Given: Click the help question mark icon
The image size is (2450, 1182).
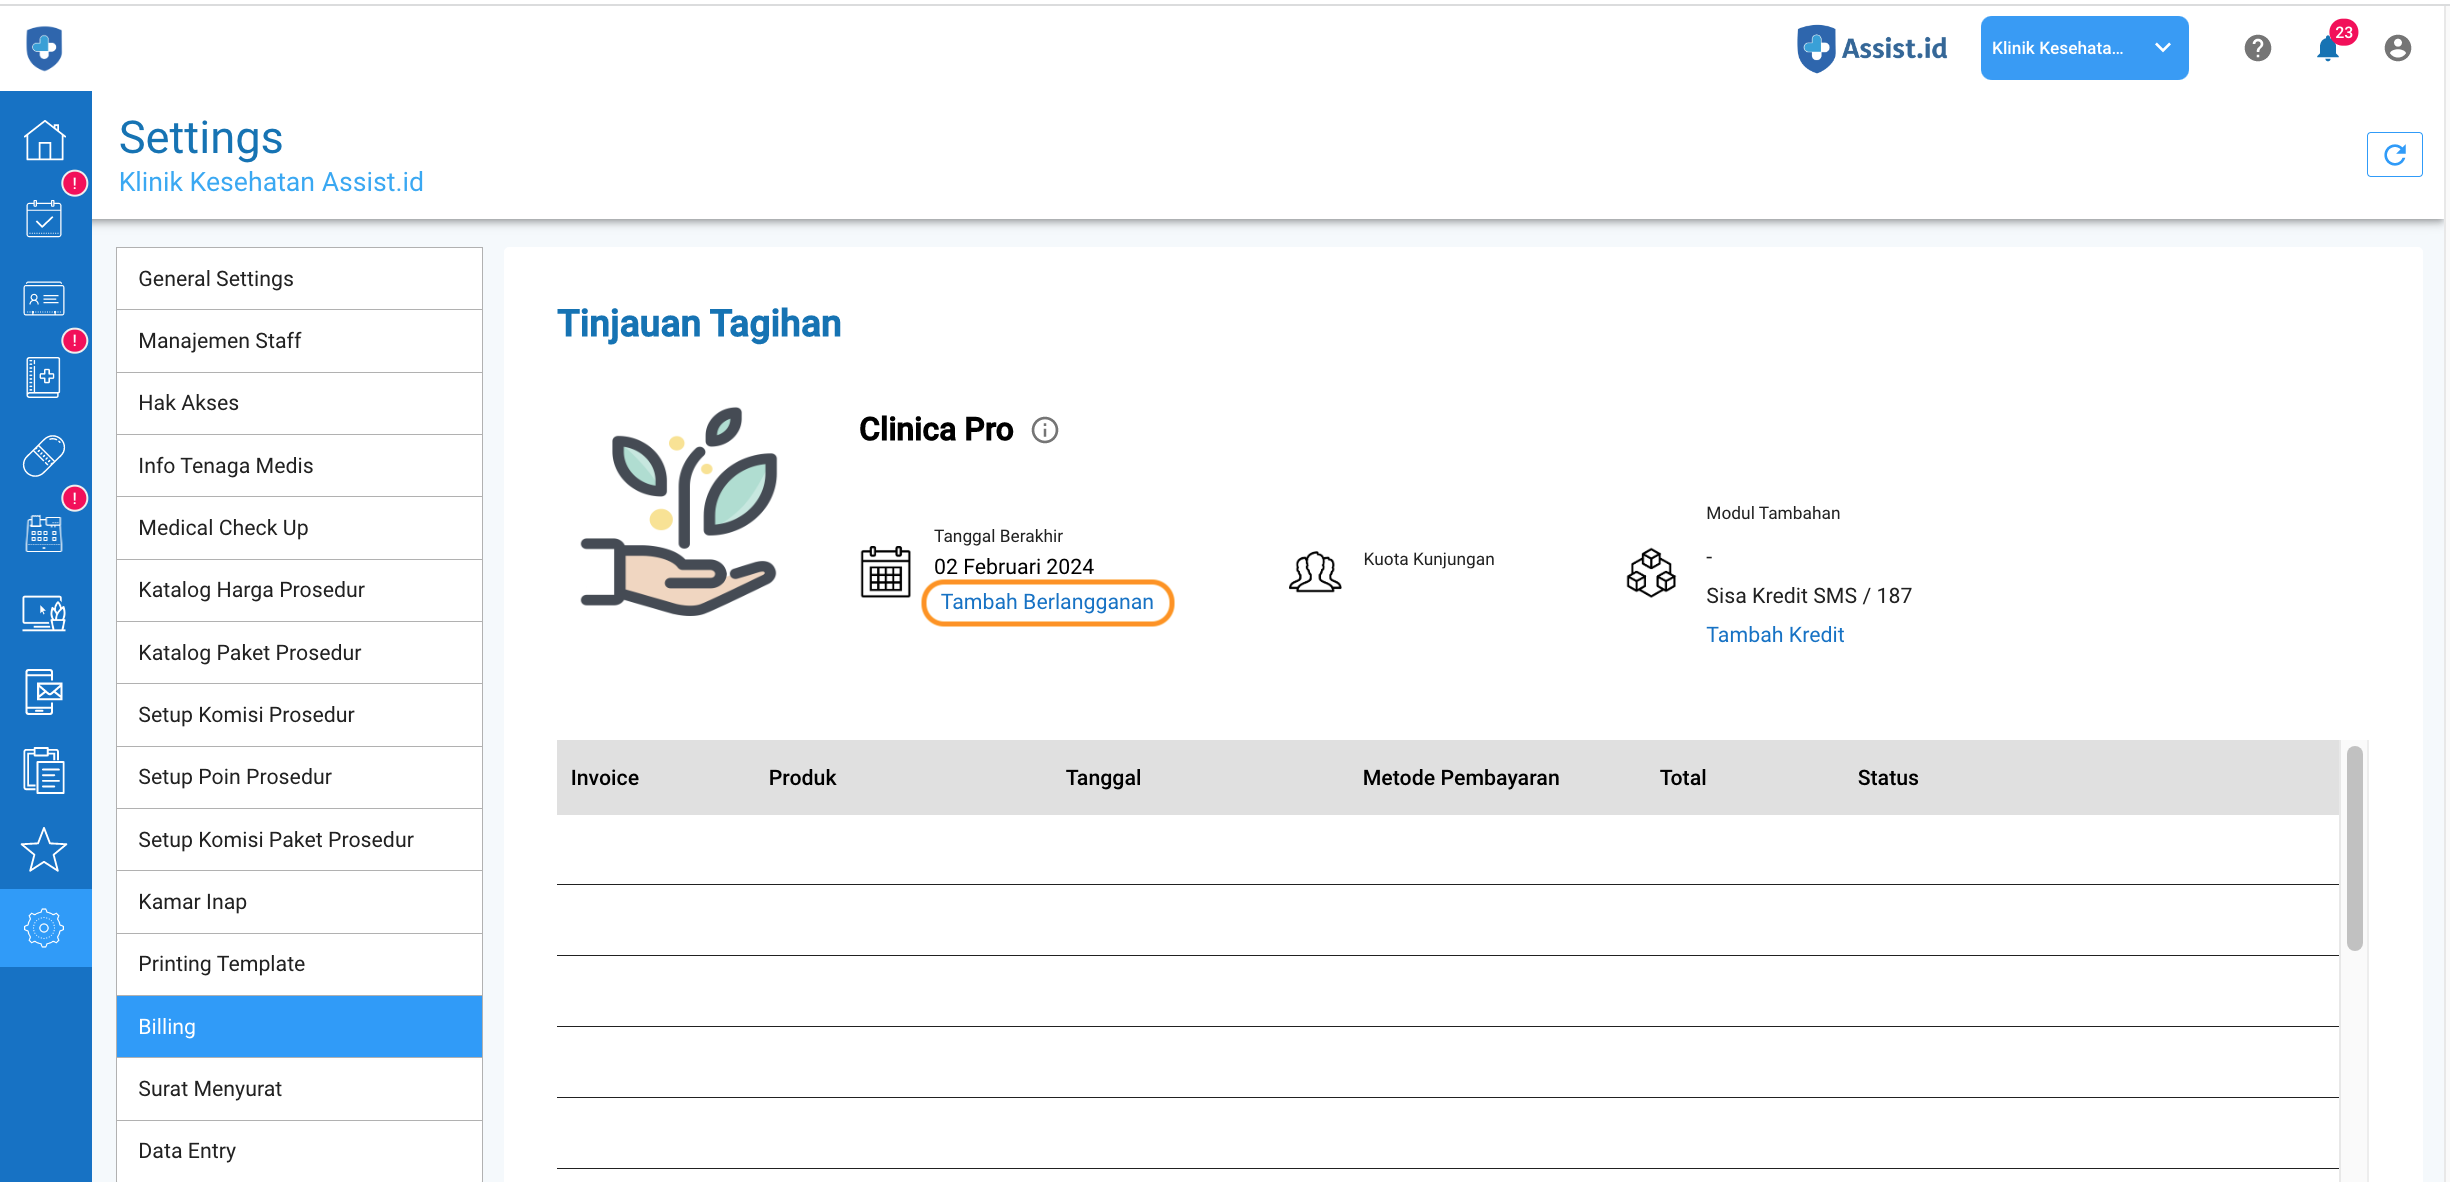Looking at the screenshot, I should point(2257,48).
